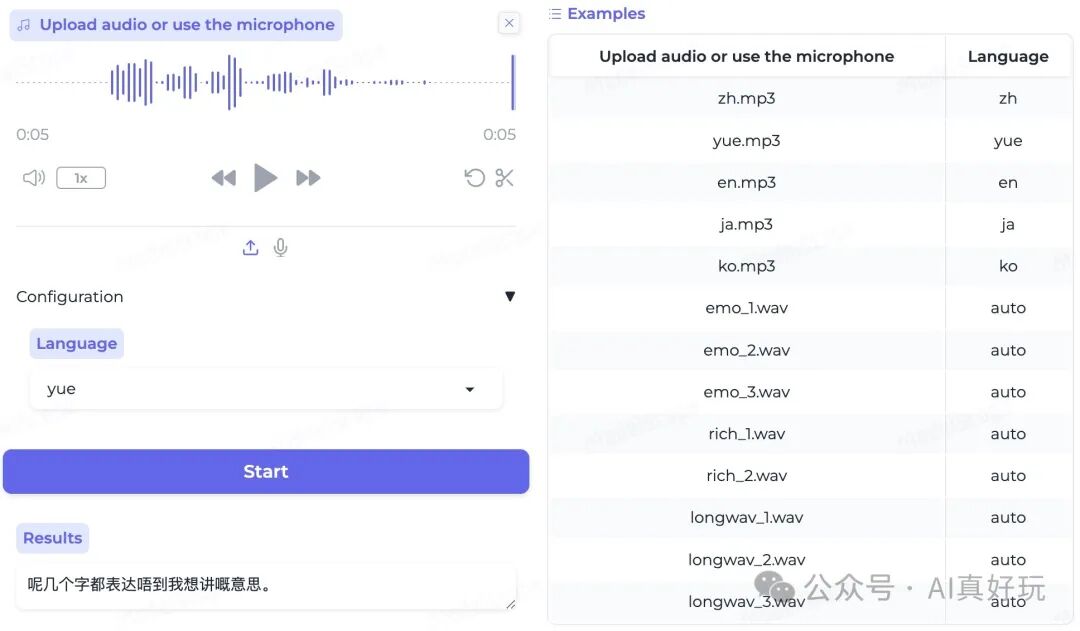Click the music note icon by the Upload audio label
Image resolution: width=1080 pixels, height=631 pixels.
click(24, 25)
